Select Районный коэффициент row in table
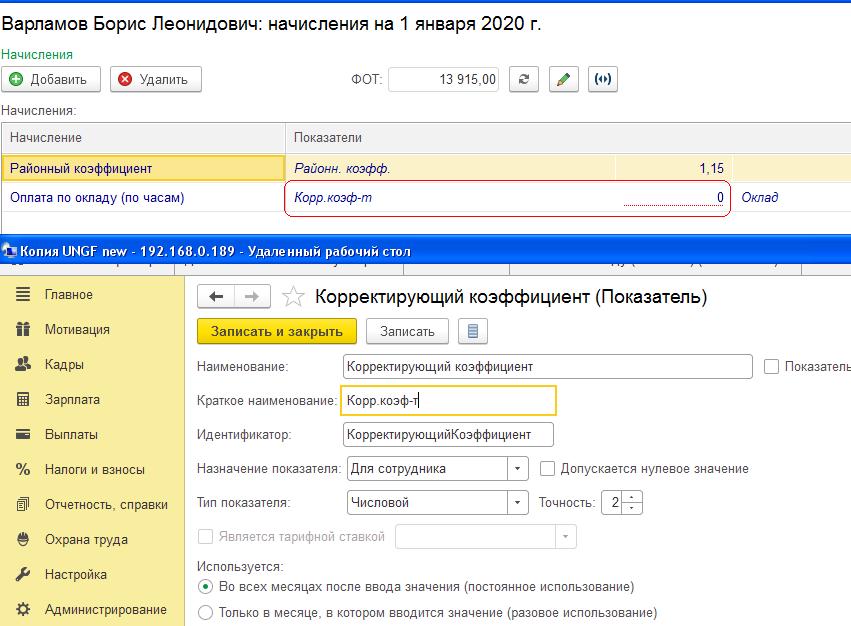The width and height of the screenshot is (851, 626). point(143,169)
